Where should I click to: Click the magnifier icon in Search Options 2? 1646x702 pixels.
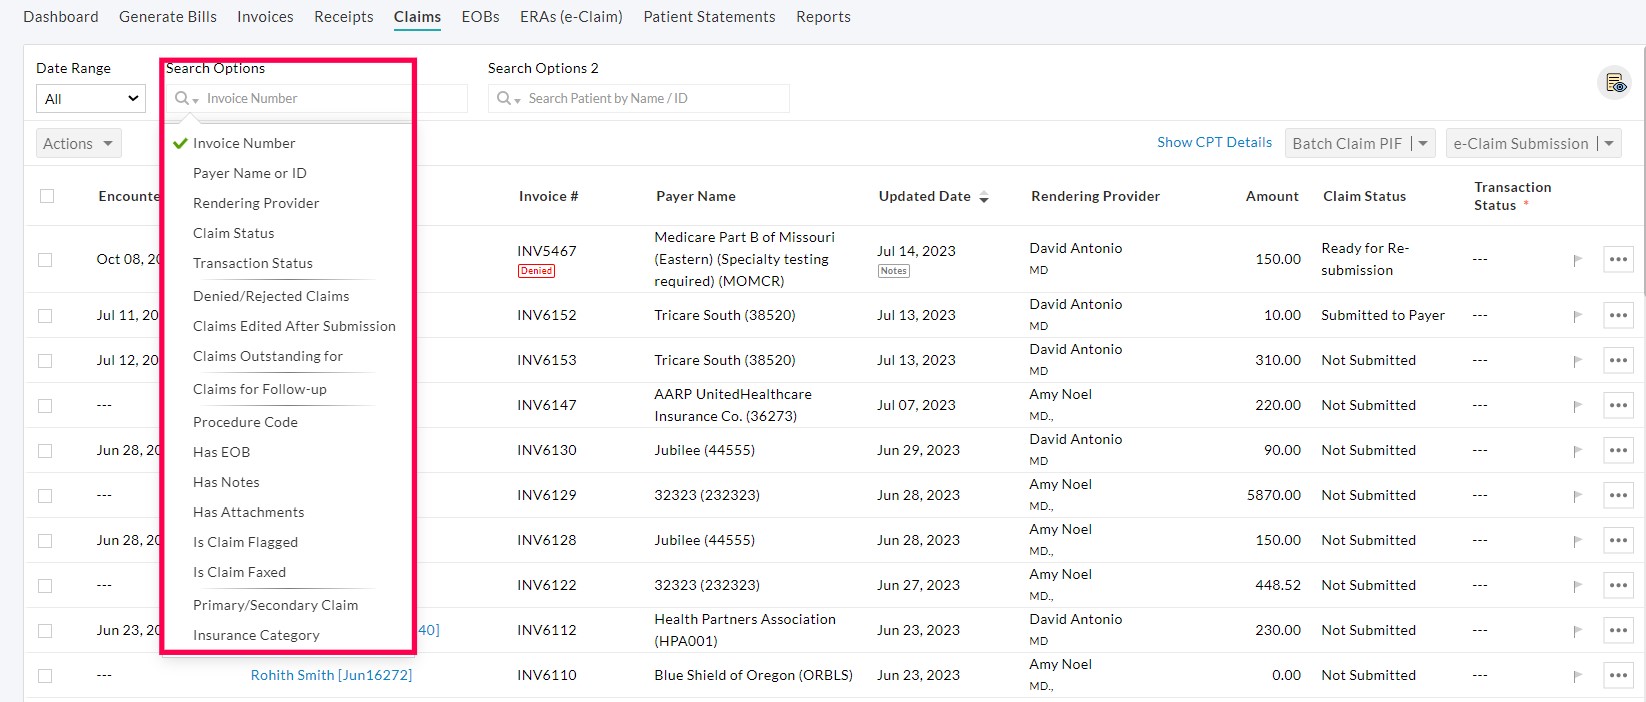click(x=504, y=98)
